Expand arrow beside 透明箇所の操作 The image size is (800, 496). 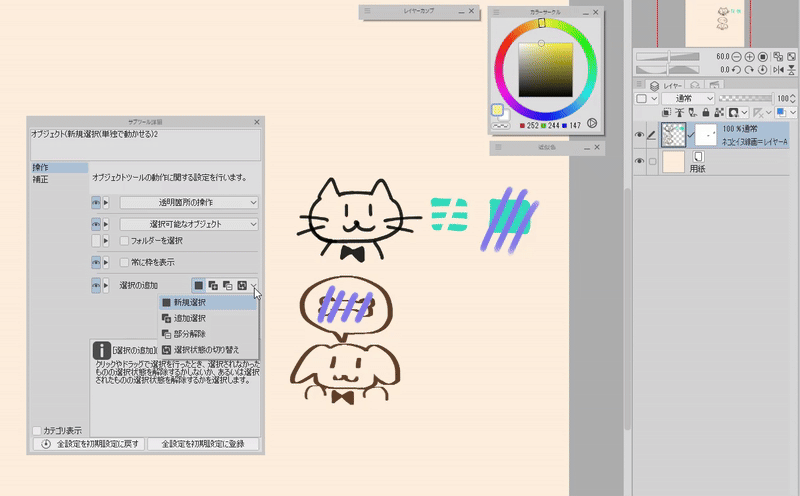point(106,203)
